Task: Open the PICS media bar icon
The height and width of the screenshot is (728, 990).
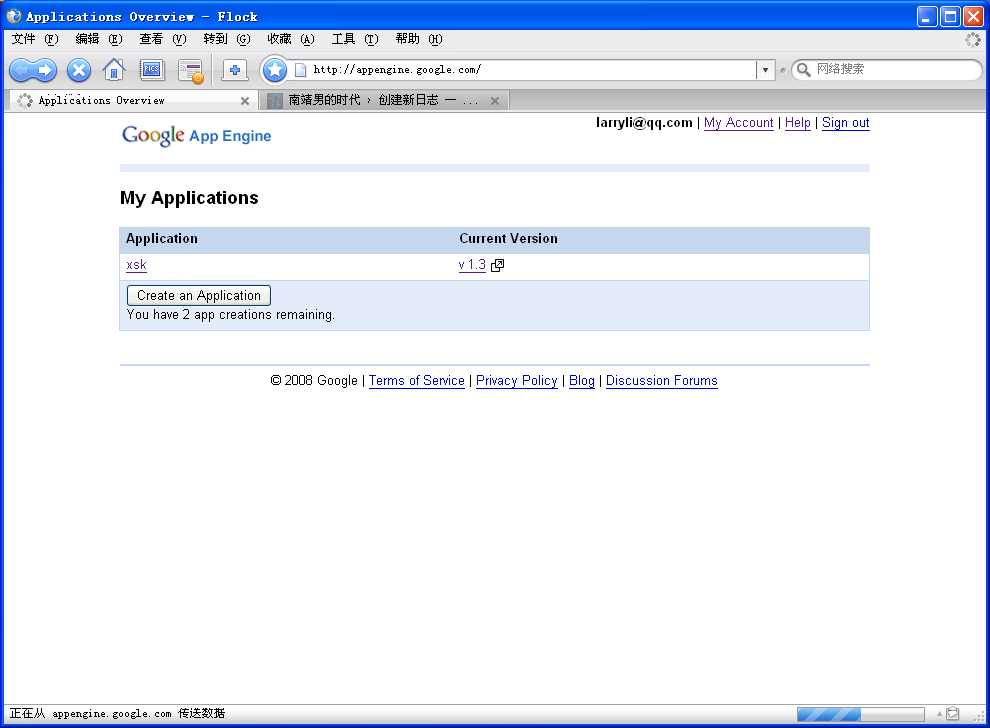Action: 152,69
